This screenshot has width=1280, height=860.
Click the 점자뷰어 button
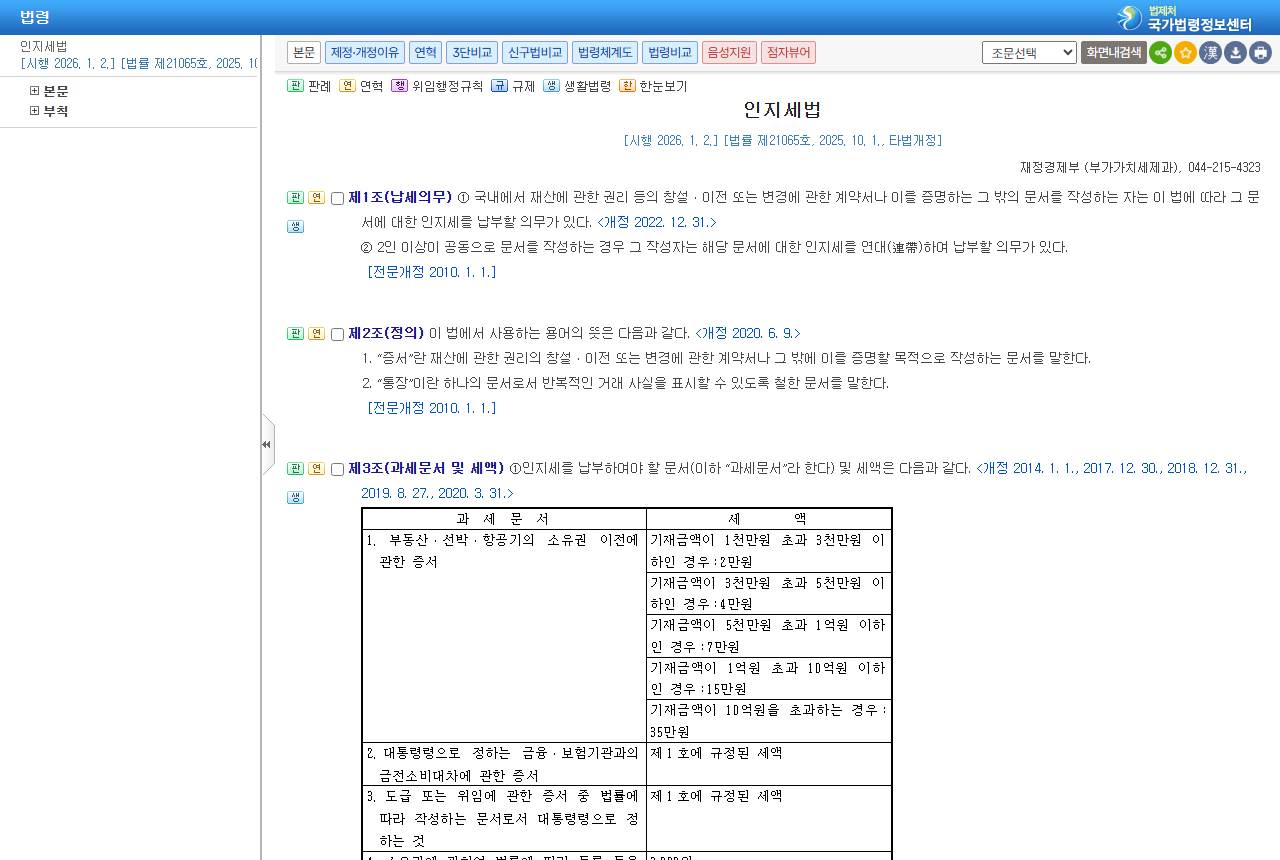(x=788, y=52)
